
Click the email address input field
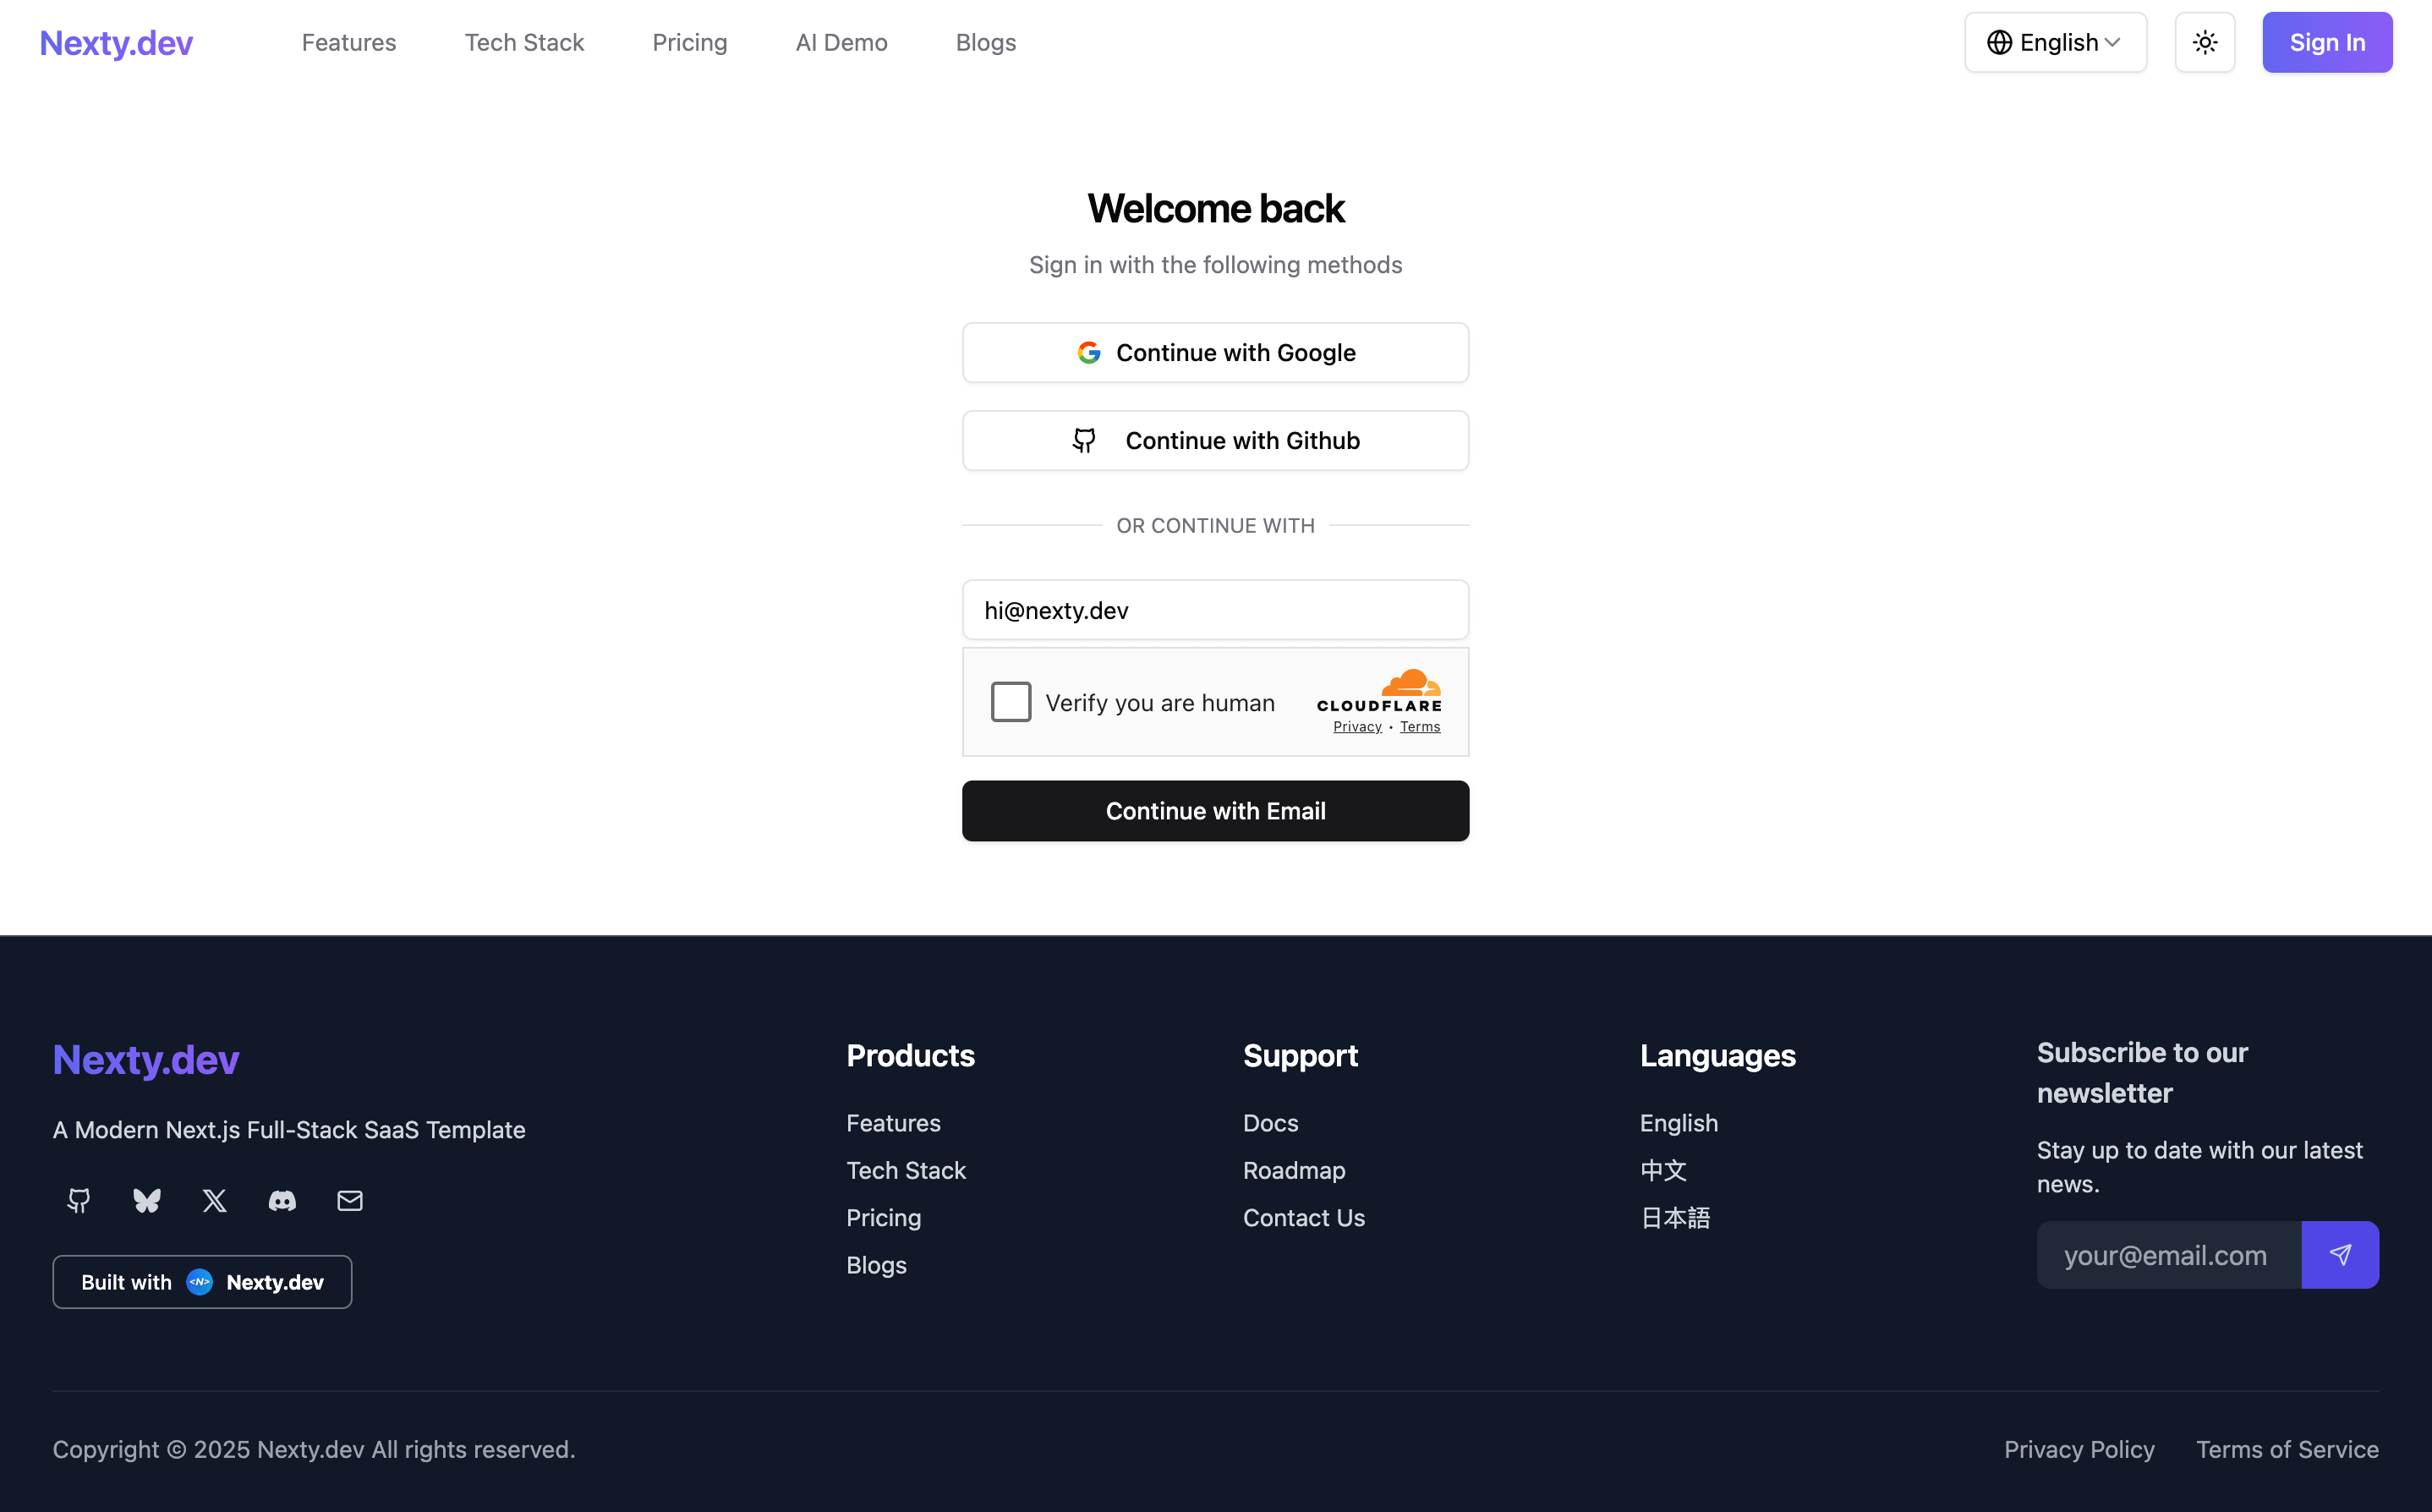(1215, 610)
